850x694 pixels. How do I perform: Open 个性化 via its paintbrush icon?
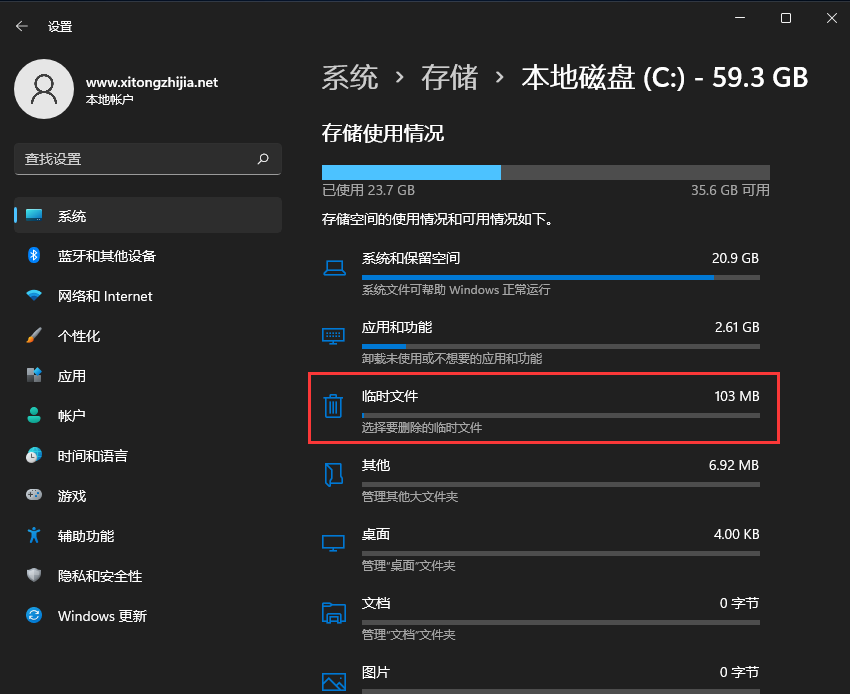click(33, 336)
